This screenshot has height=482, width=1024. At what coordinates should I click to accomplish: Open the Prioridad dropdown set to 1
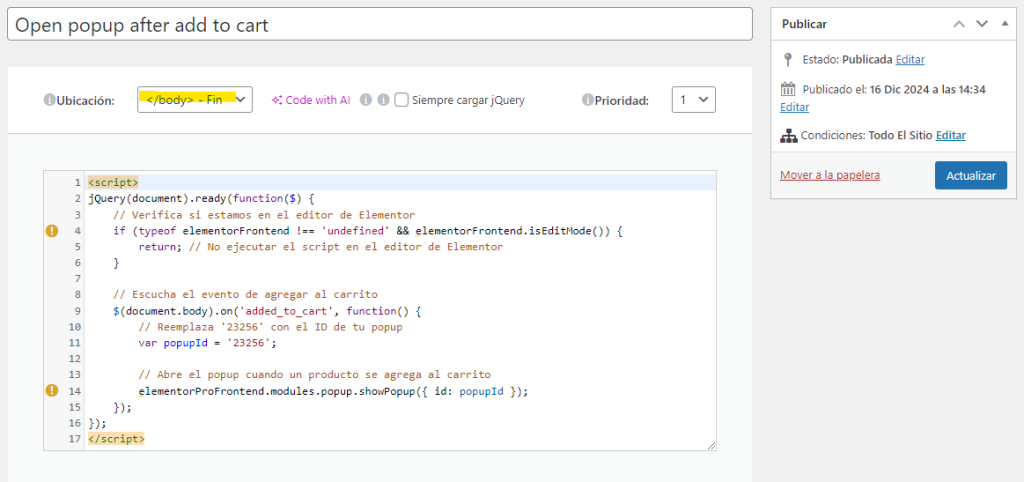pos(694,100)
